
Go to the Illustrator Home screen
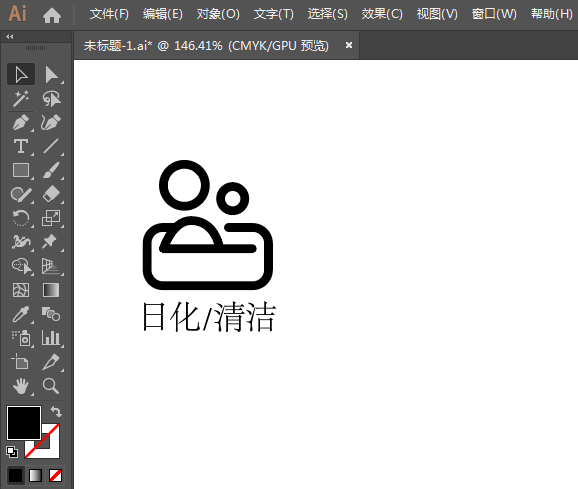coord(52,15)
